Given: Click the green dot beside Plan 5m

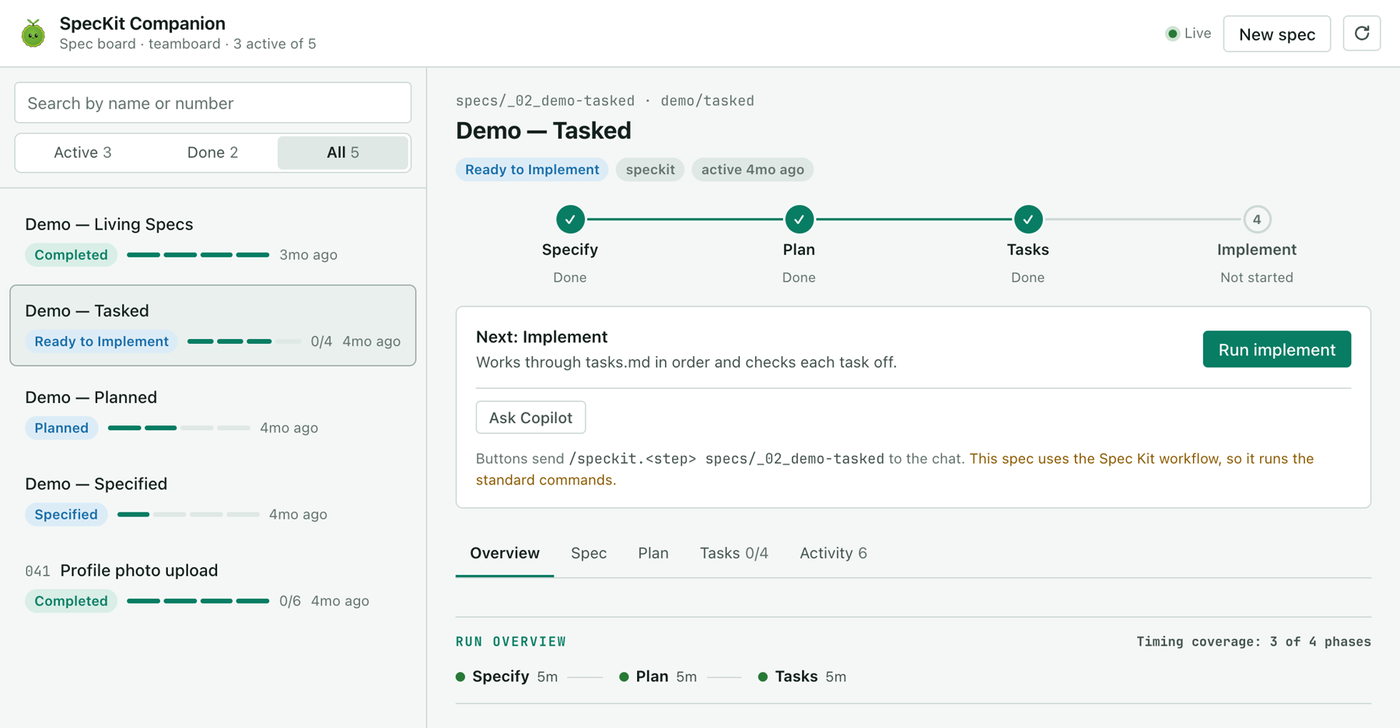Looking at the screenshot, I should point(624,677).
